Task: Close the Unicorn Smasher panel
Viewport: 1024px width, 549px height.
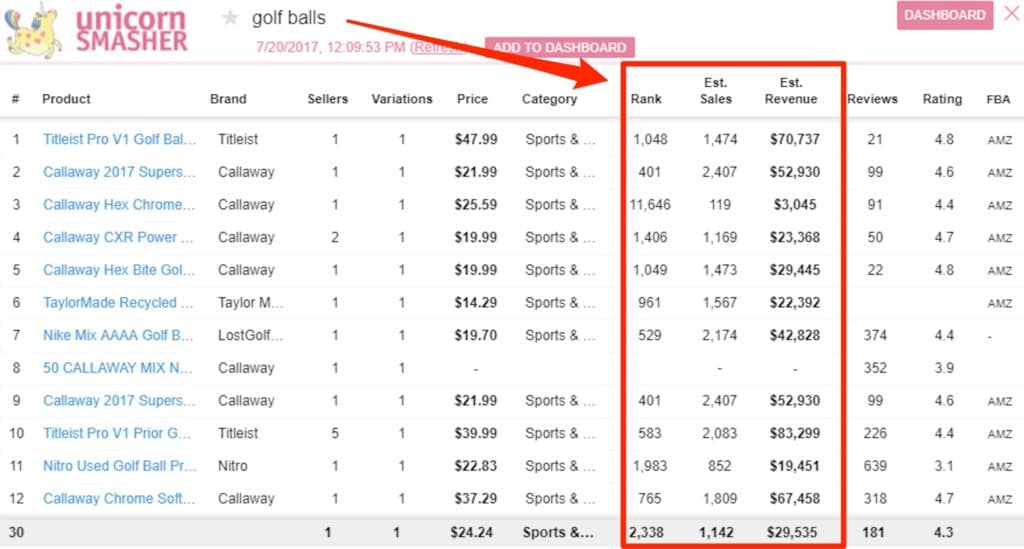Action: pyautogui.click(x=1012, y=14)
